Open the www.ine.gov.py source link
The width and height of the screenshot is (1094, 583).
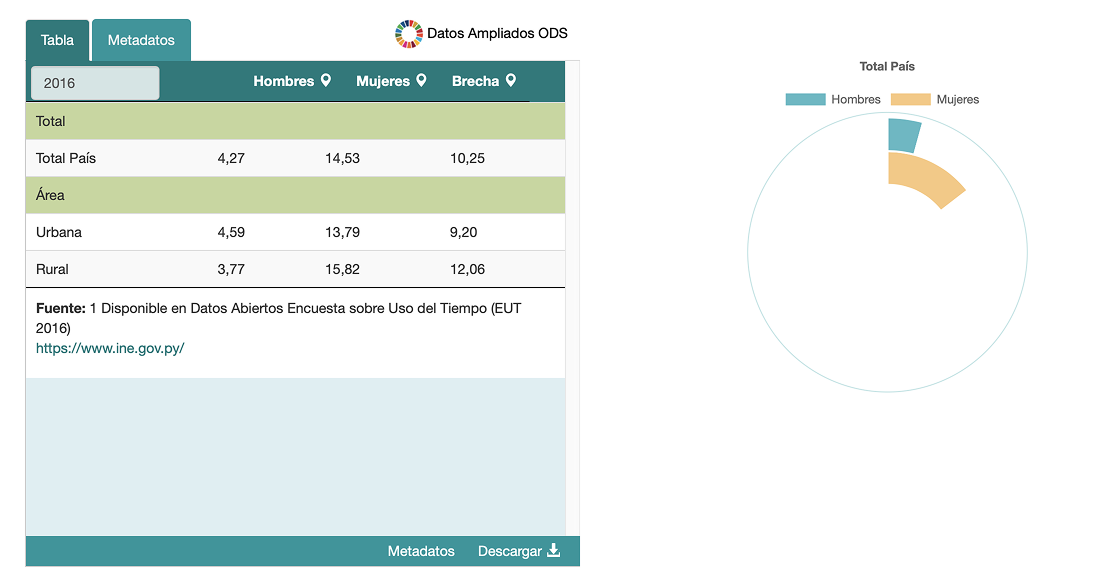110,348
